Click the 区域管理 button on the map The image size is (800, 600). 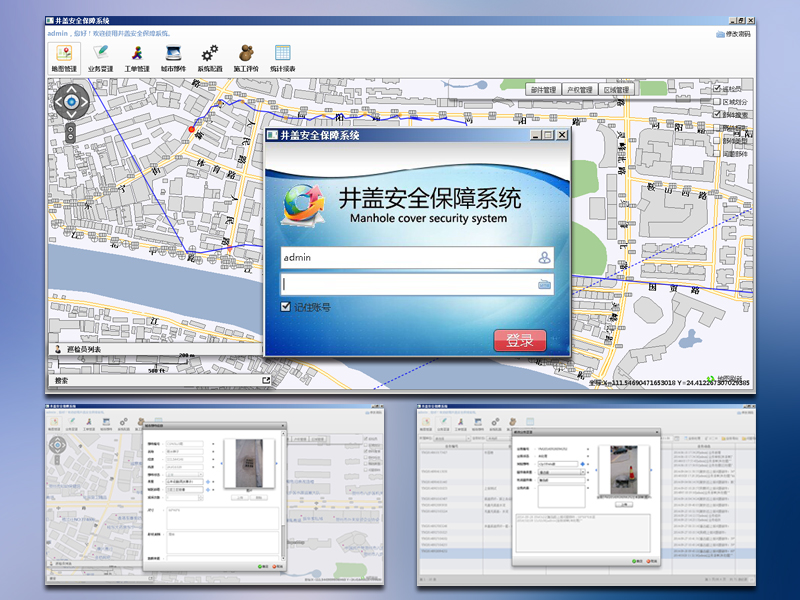(x=616, y=90)
